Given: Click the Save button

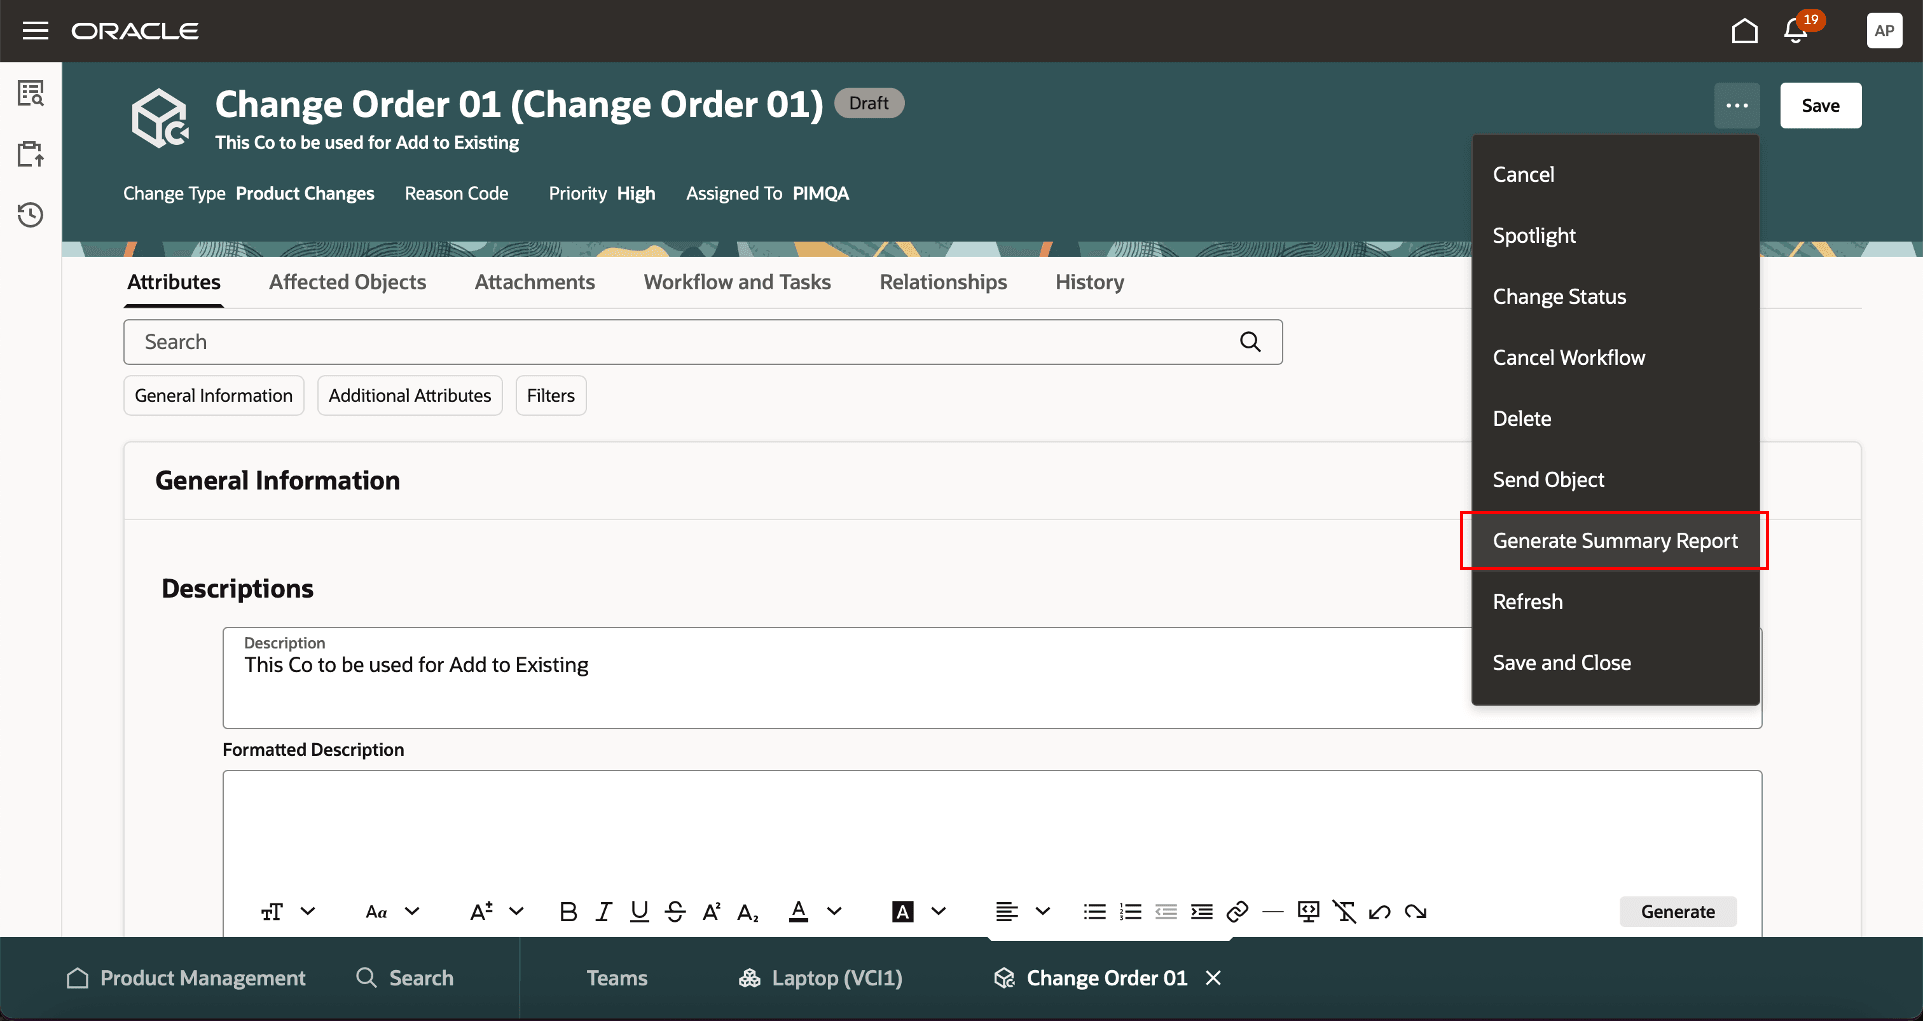Looking at the screenshot, I should 1820,105.
